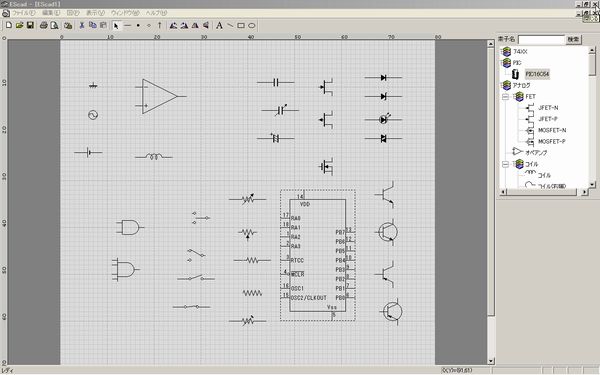Collapse the FET tree node

pyautogui.click(x=505, y=96)
